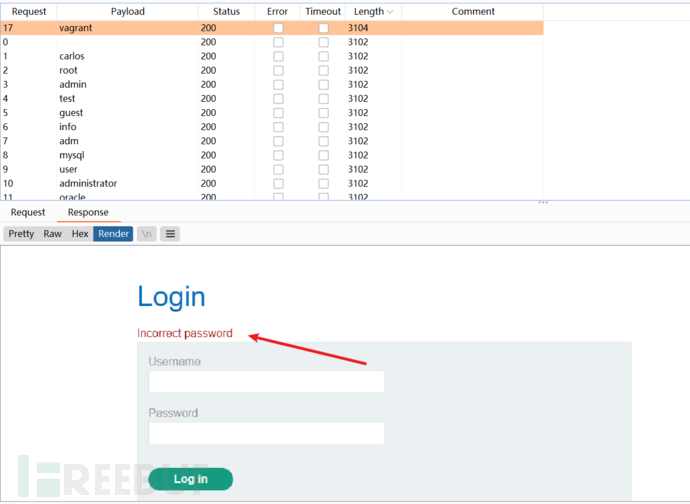Select the carlos payload row
Image resolution: width=690 pixels, height=504 pixels.
click(272, 56)
